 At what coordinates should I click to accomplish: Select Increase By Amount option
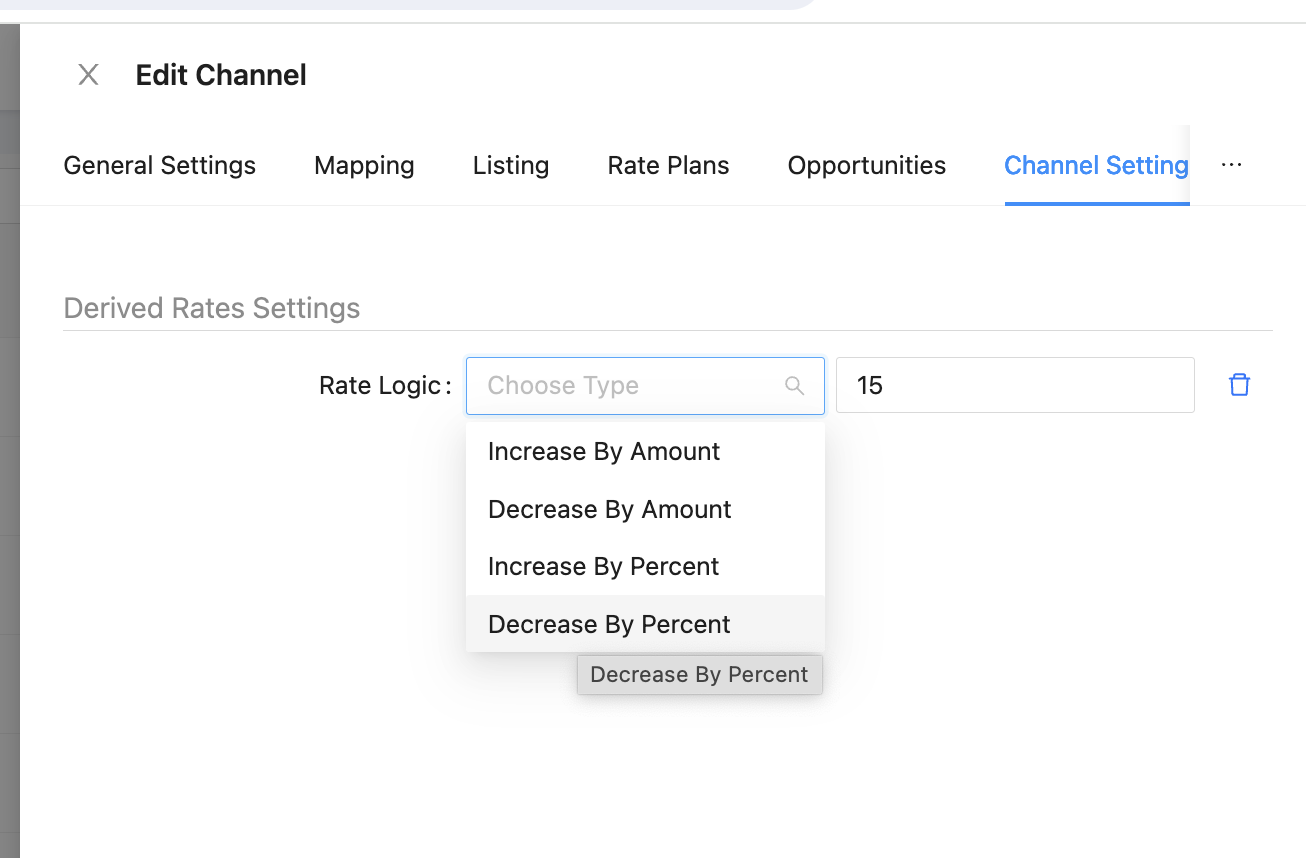604,452
